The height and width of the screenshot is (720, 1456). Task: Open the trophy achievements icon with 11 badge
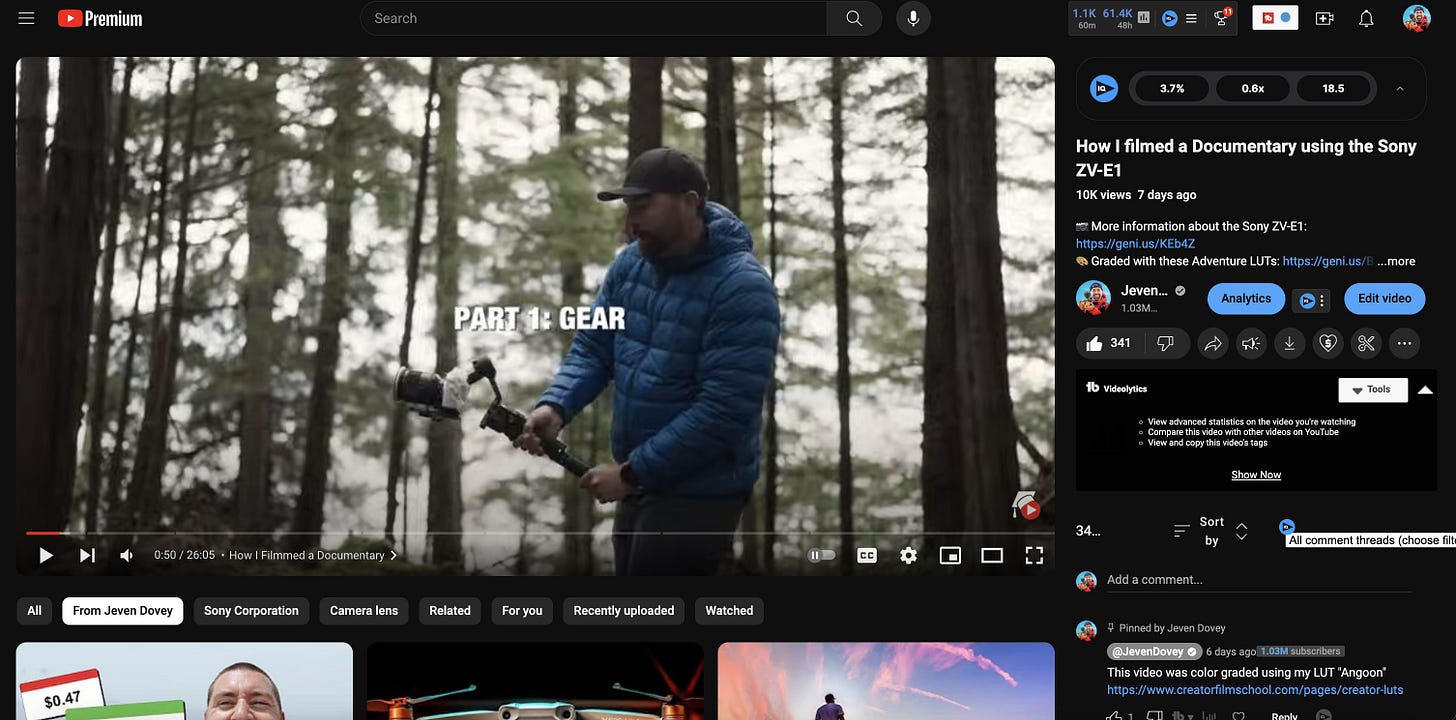[1222, 17]
